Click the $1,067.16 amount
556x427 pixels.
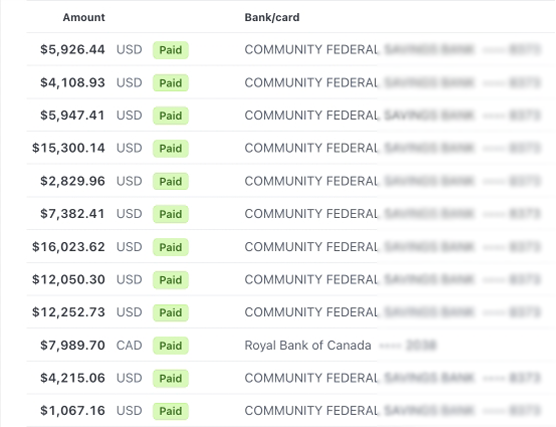click(x=72, y=410)
